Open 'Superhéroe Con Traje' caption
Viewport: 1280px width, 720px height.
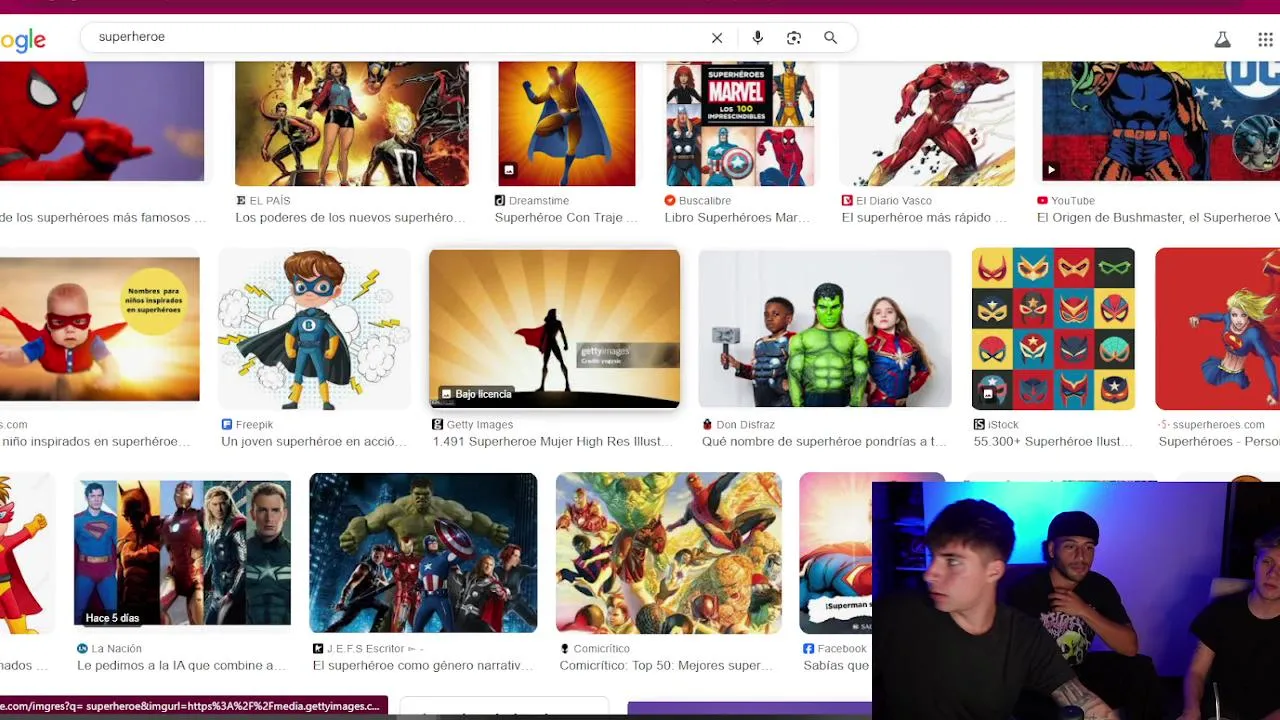tap(566, 217)
